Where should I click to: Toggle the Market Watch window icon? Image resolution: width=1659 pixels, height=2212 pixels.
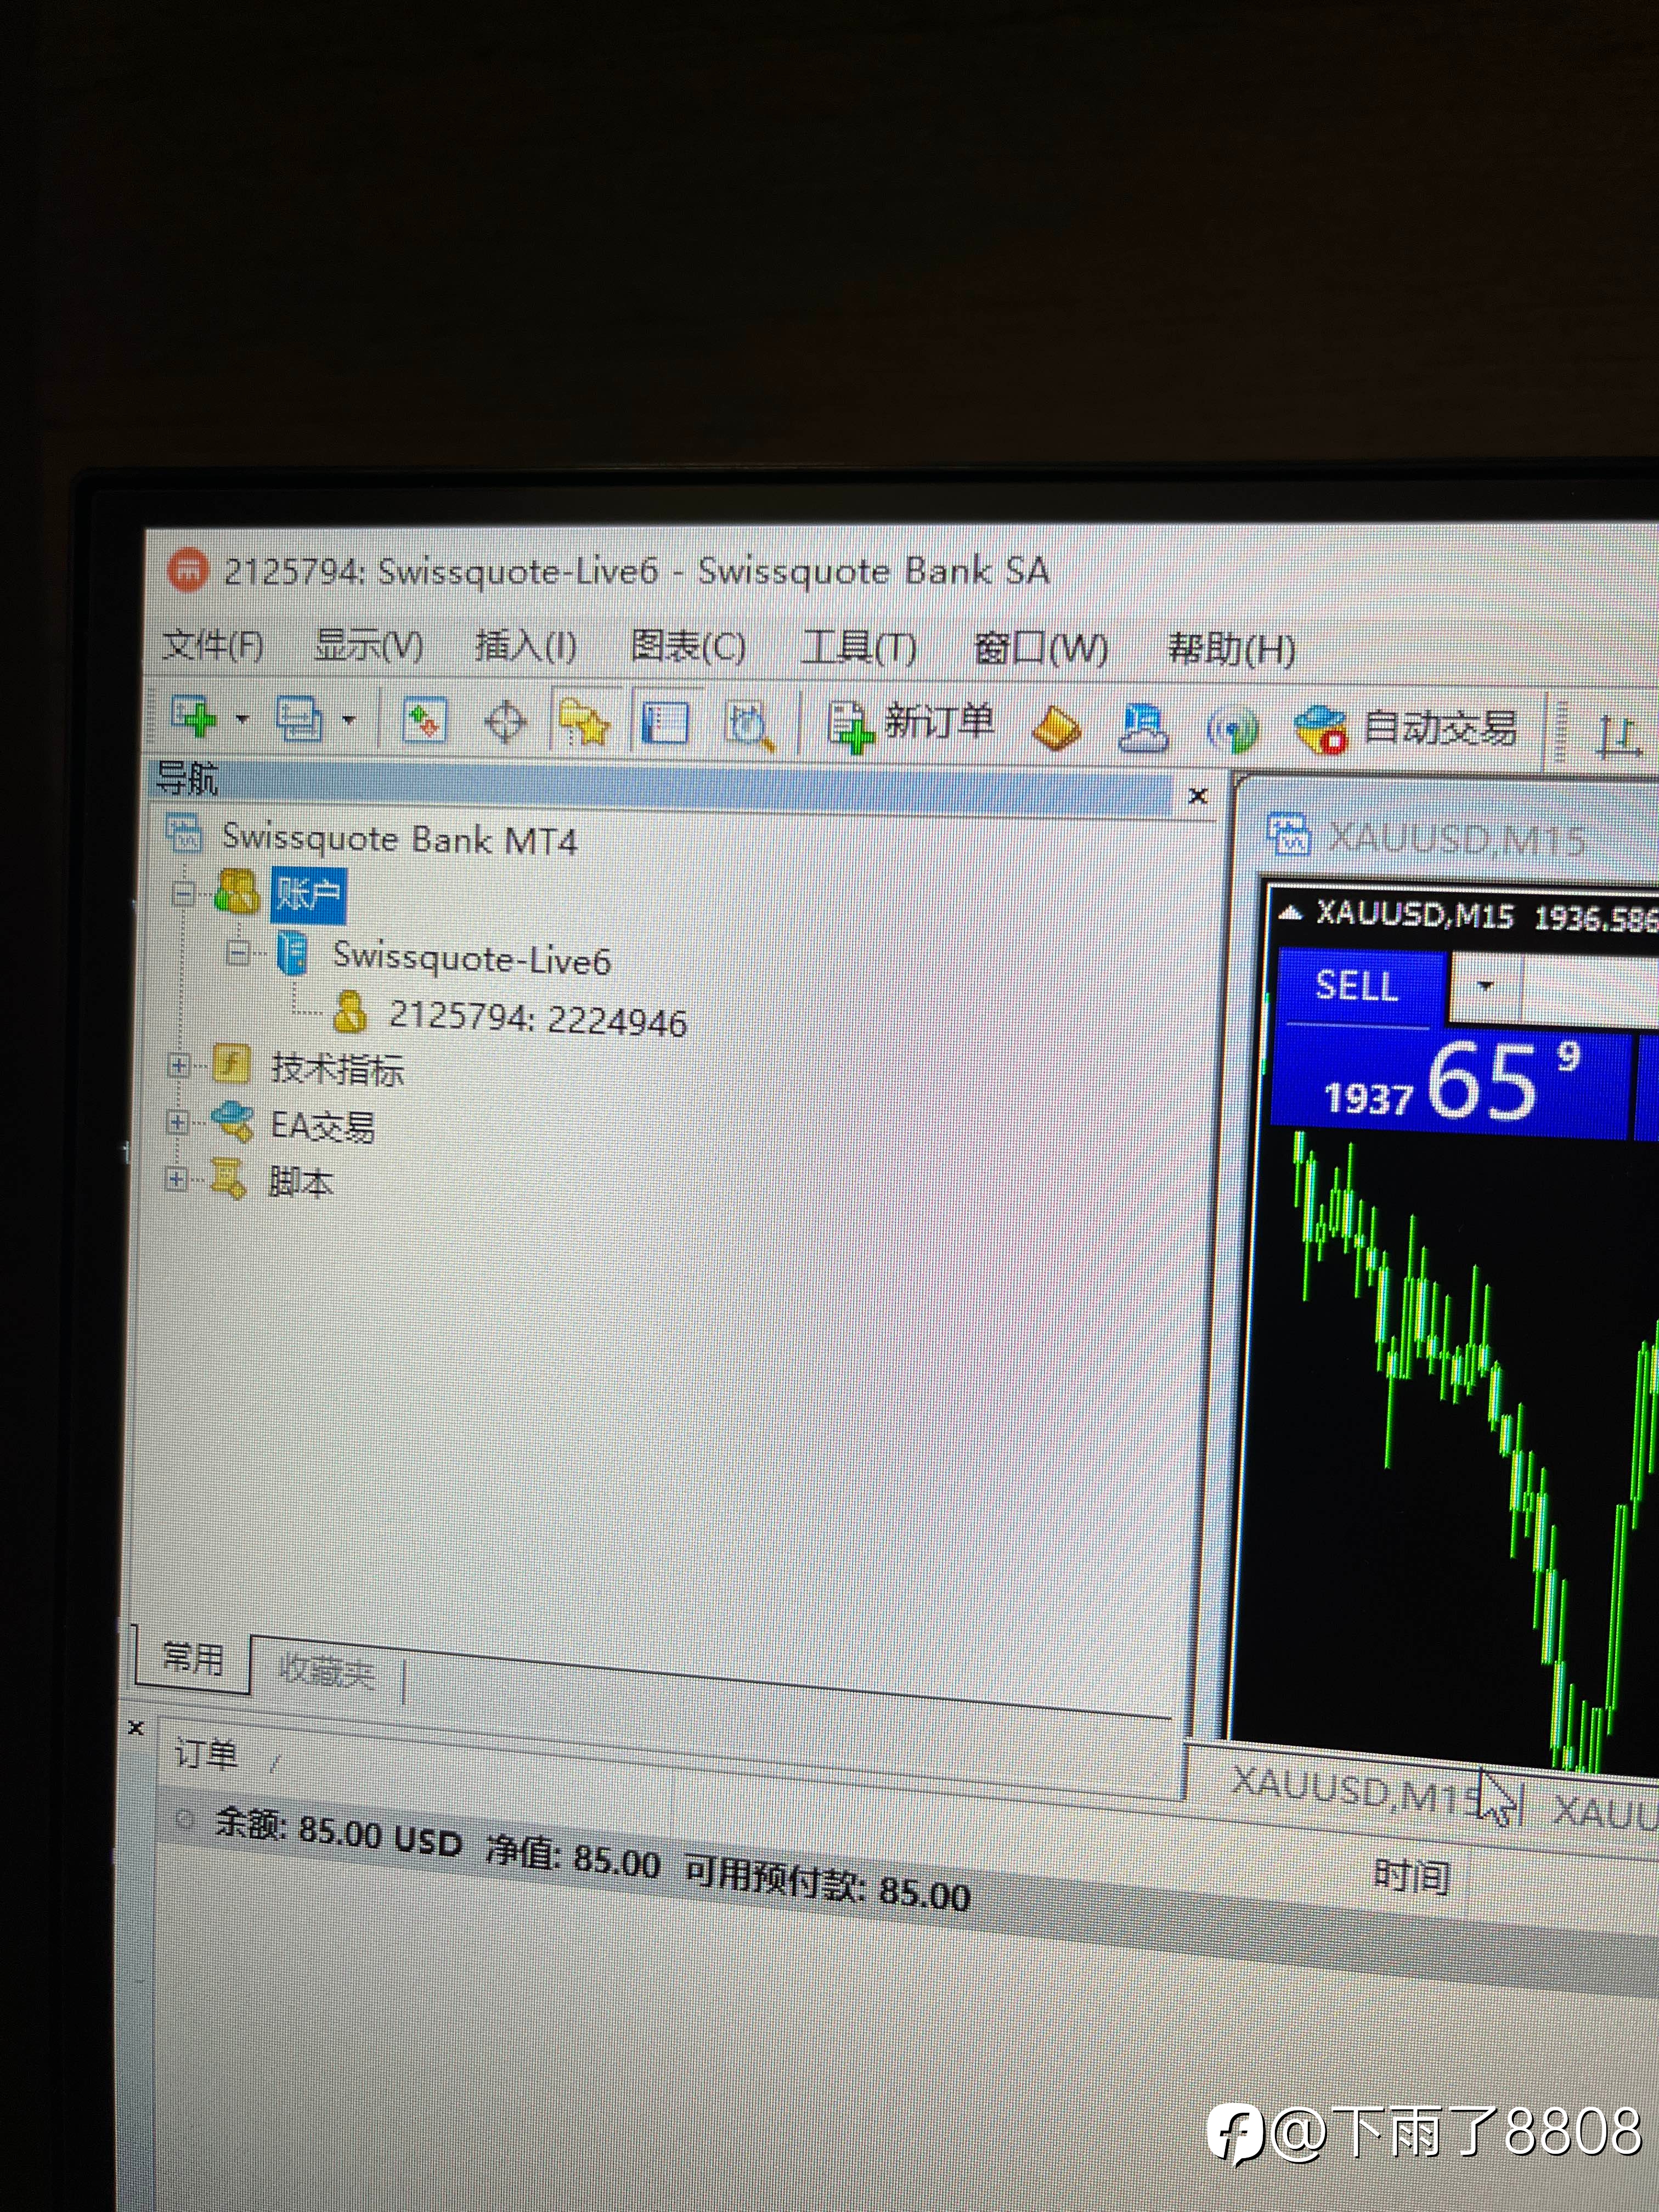coord(424,720)
